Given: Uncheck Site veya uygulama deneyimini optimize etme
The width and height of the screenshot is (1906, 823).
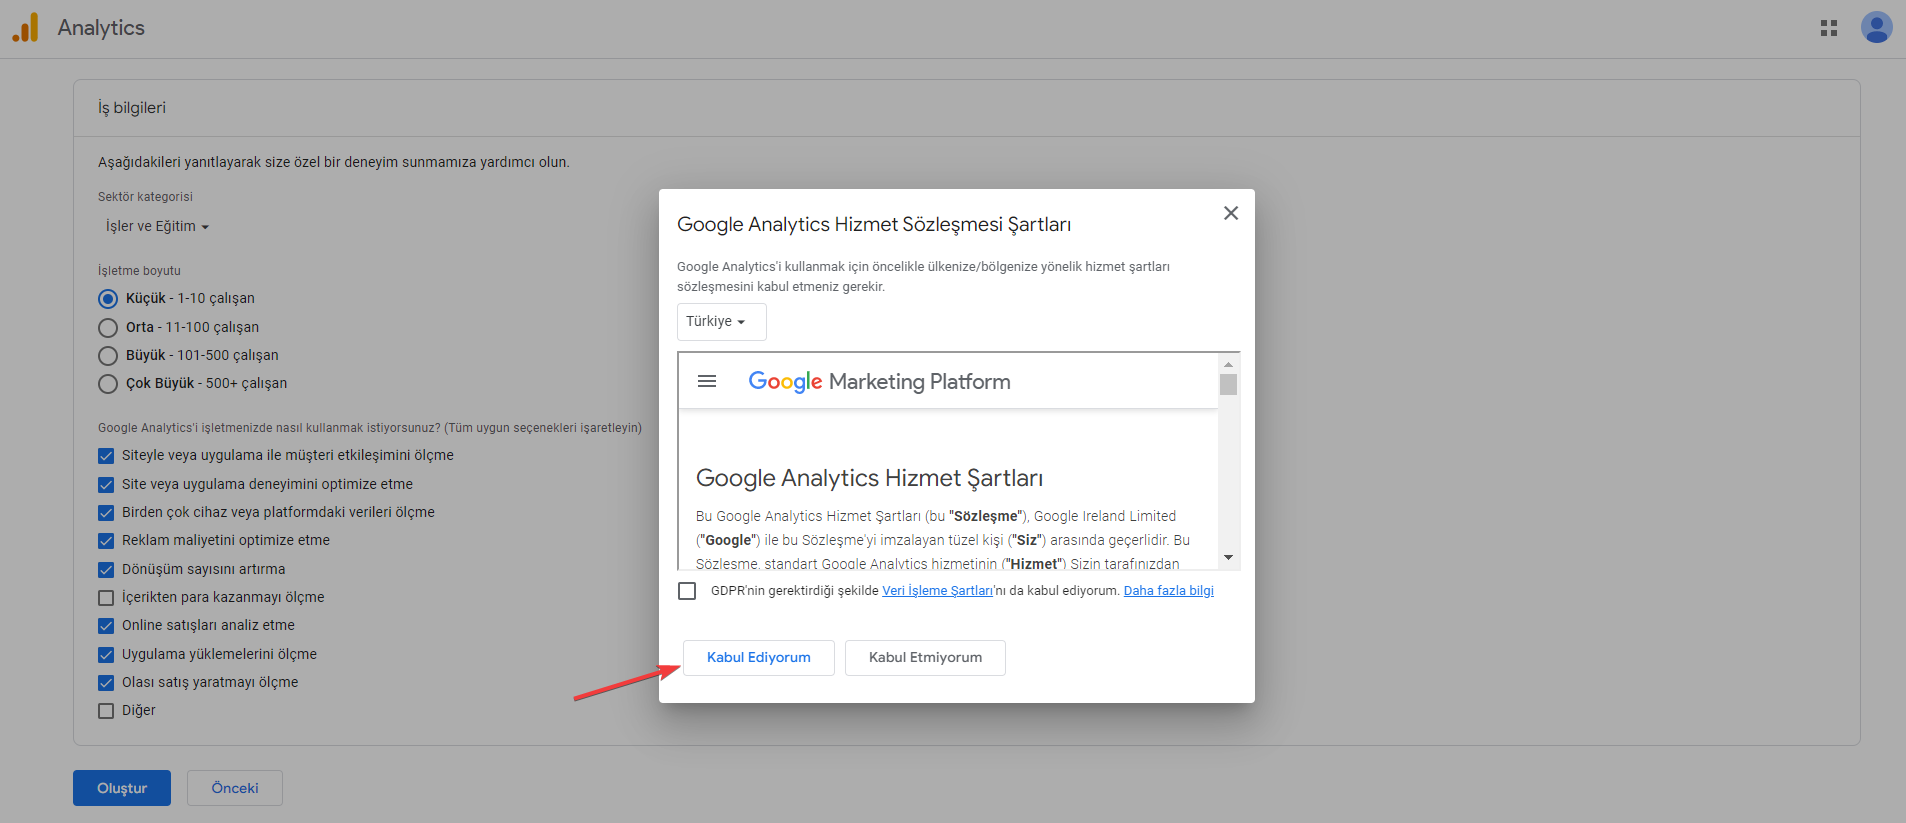Looking at the screenshot, I should (x=106, y=485).
